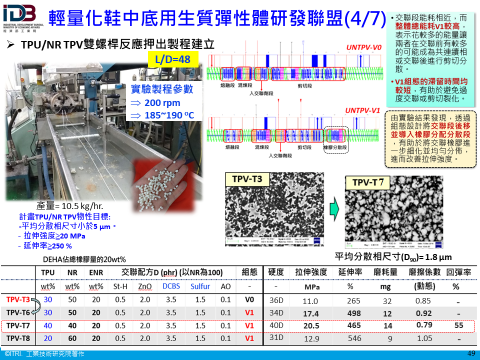Click the arrow beside 200 rpm
Viewport: 480px width, 360px height.
pyautogui.click(x=136, y=103)
